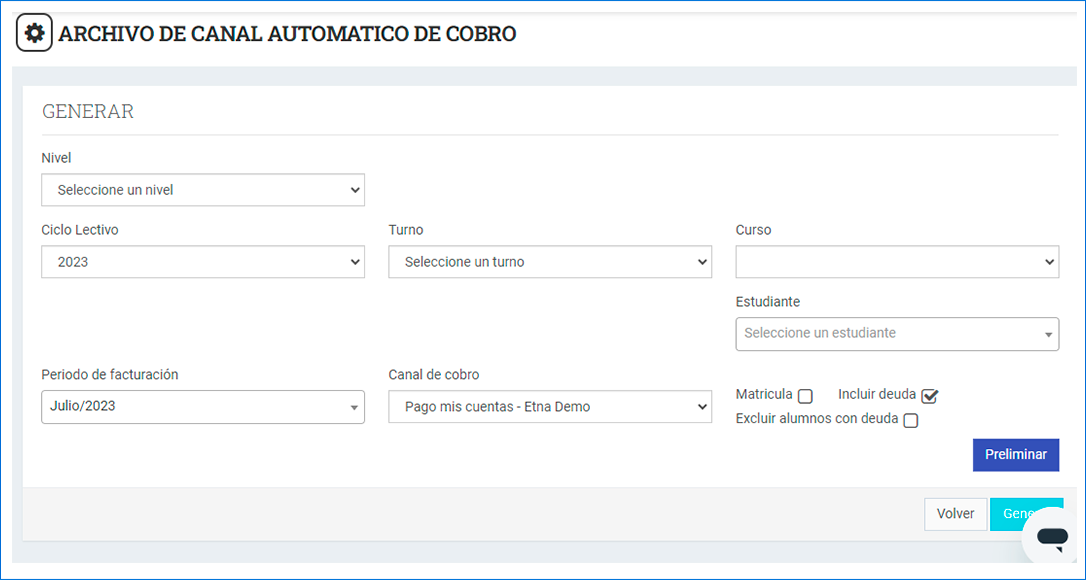Enable Excluir alumnos con deuda checkbox
This screenshot has width=1086, height=580.
pos(910,421)
